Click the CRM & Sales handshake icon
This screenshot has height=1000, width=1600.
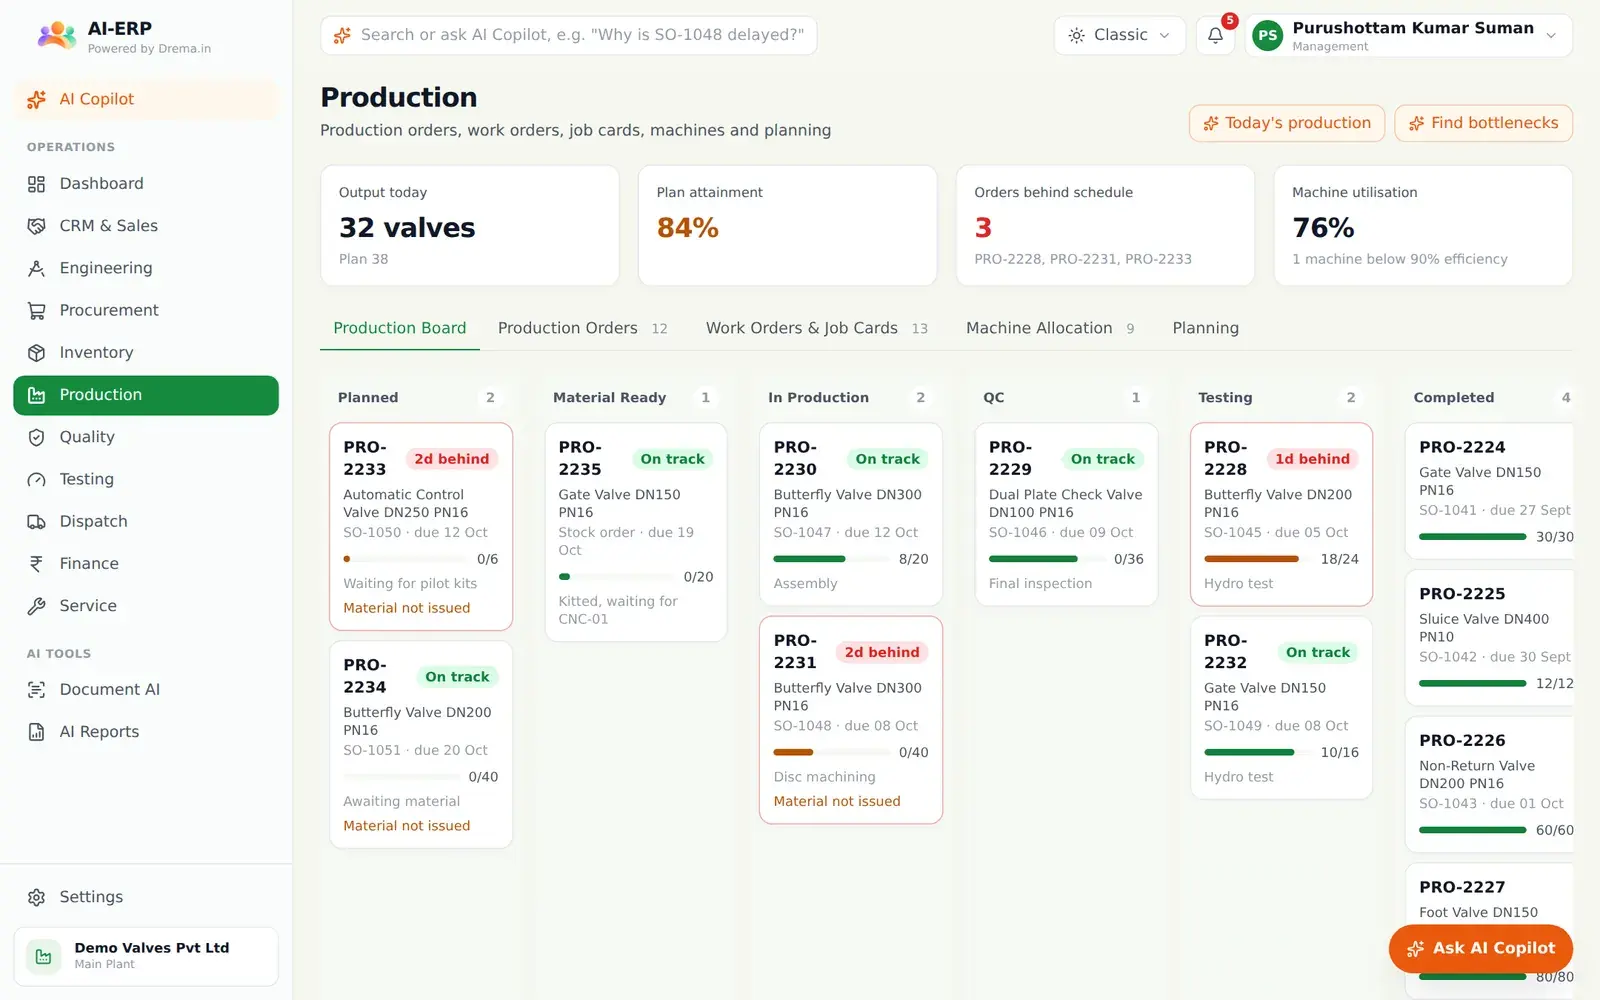tap(37, 226)
